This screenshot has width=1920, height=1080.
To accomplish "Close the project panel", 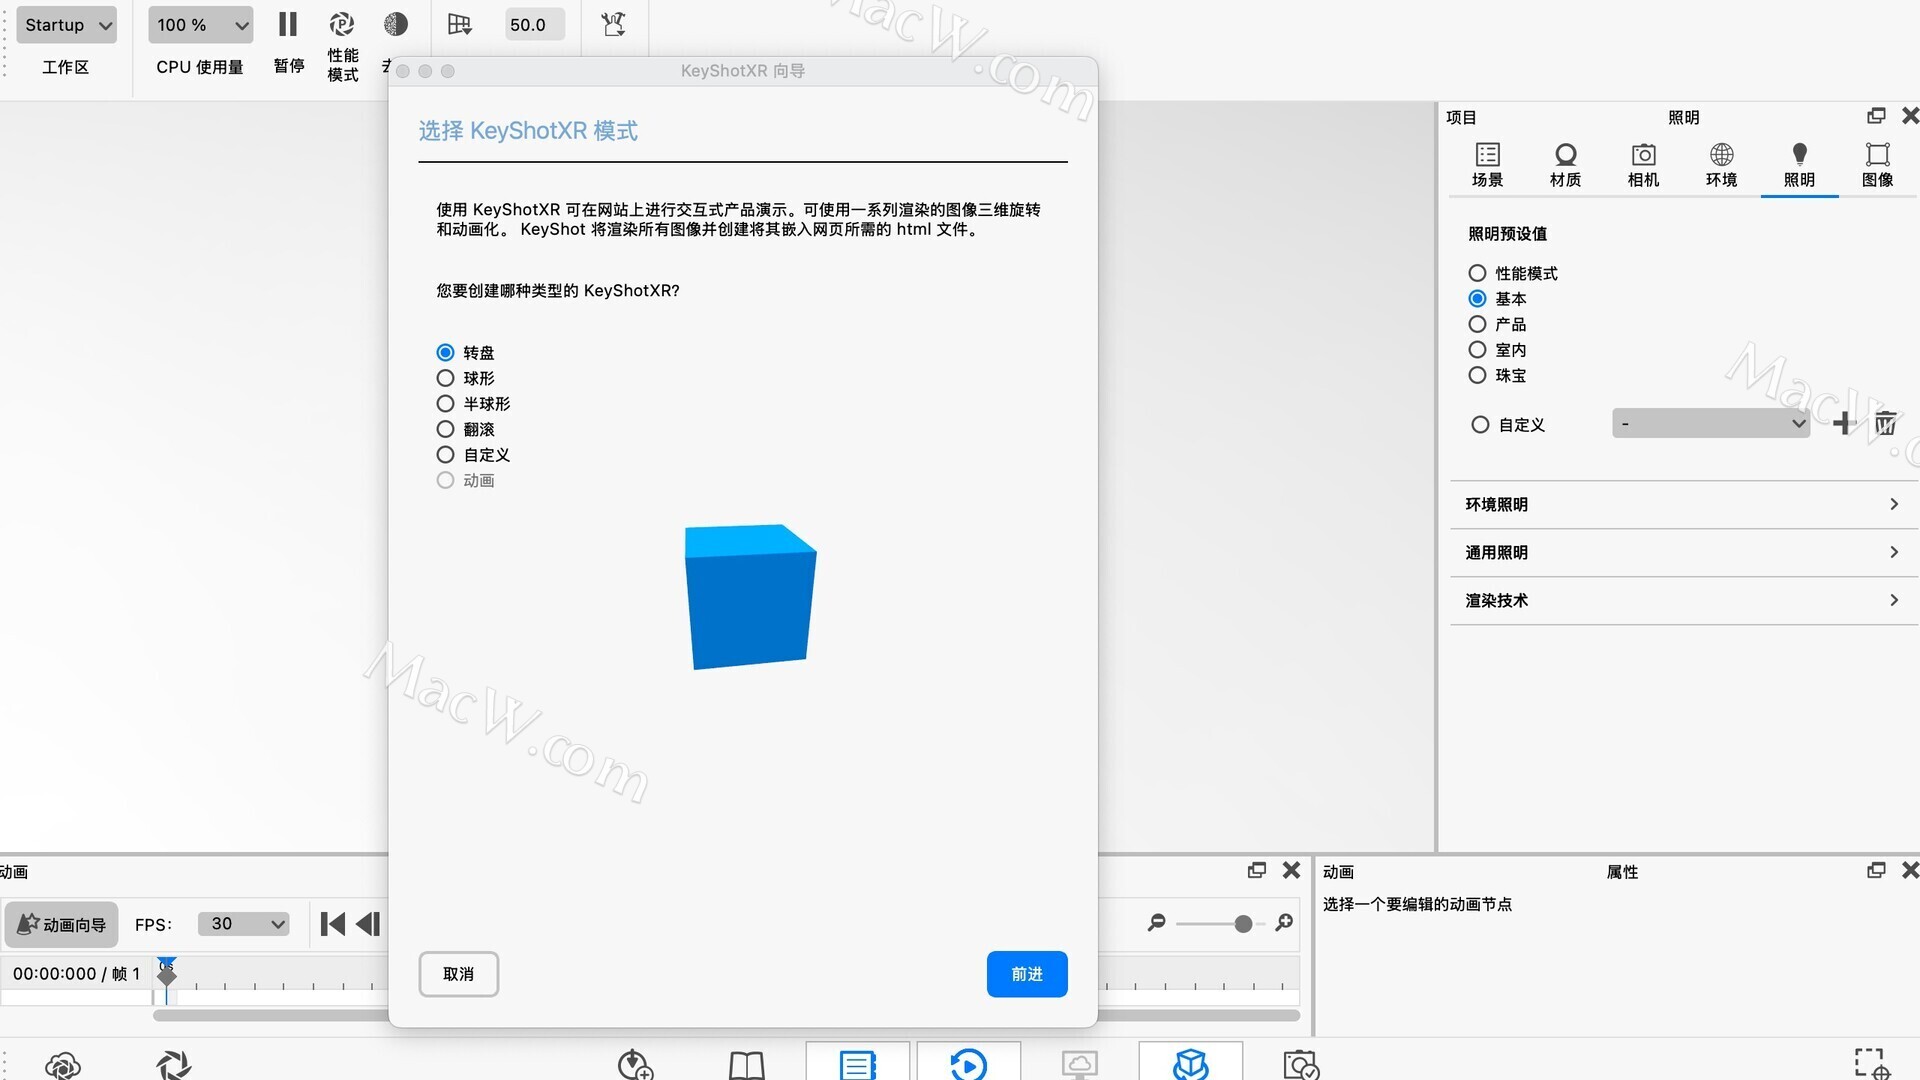I will [1910, 116].
